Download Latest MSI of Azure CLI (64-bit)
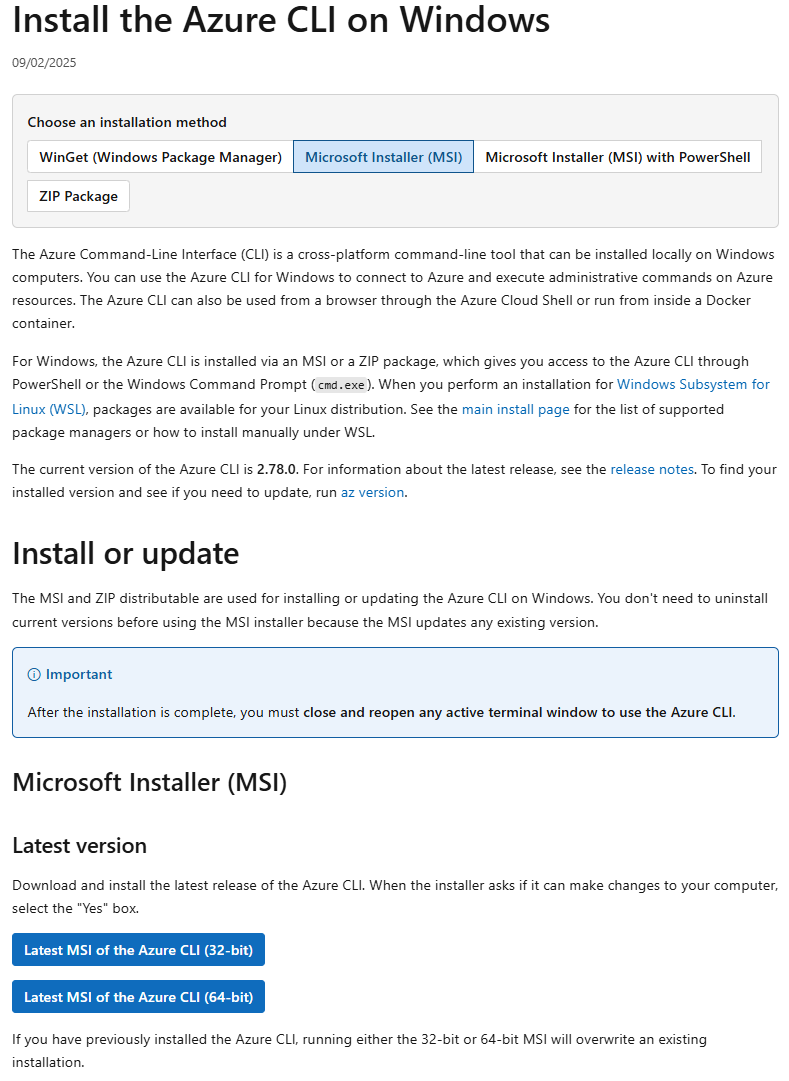Viewport: 789px width, 1081px height. coord(138,997)
